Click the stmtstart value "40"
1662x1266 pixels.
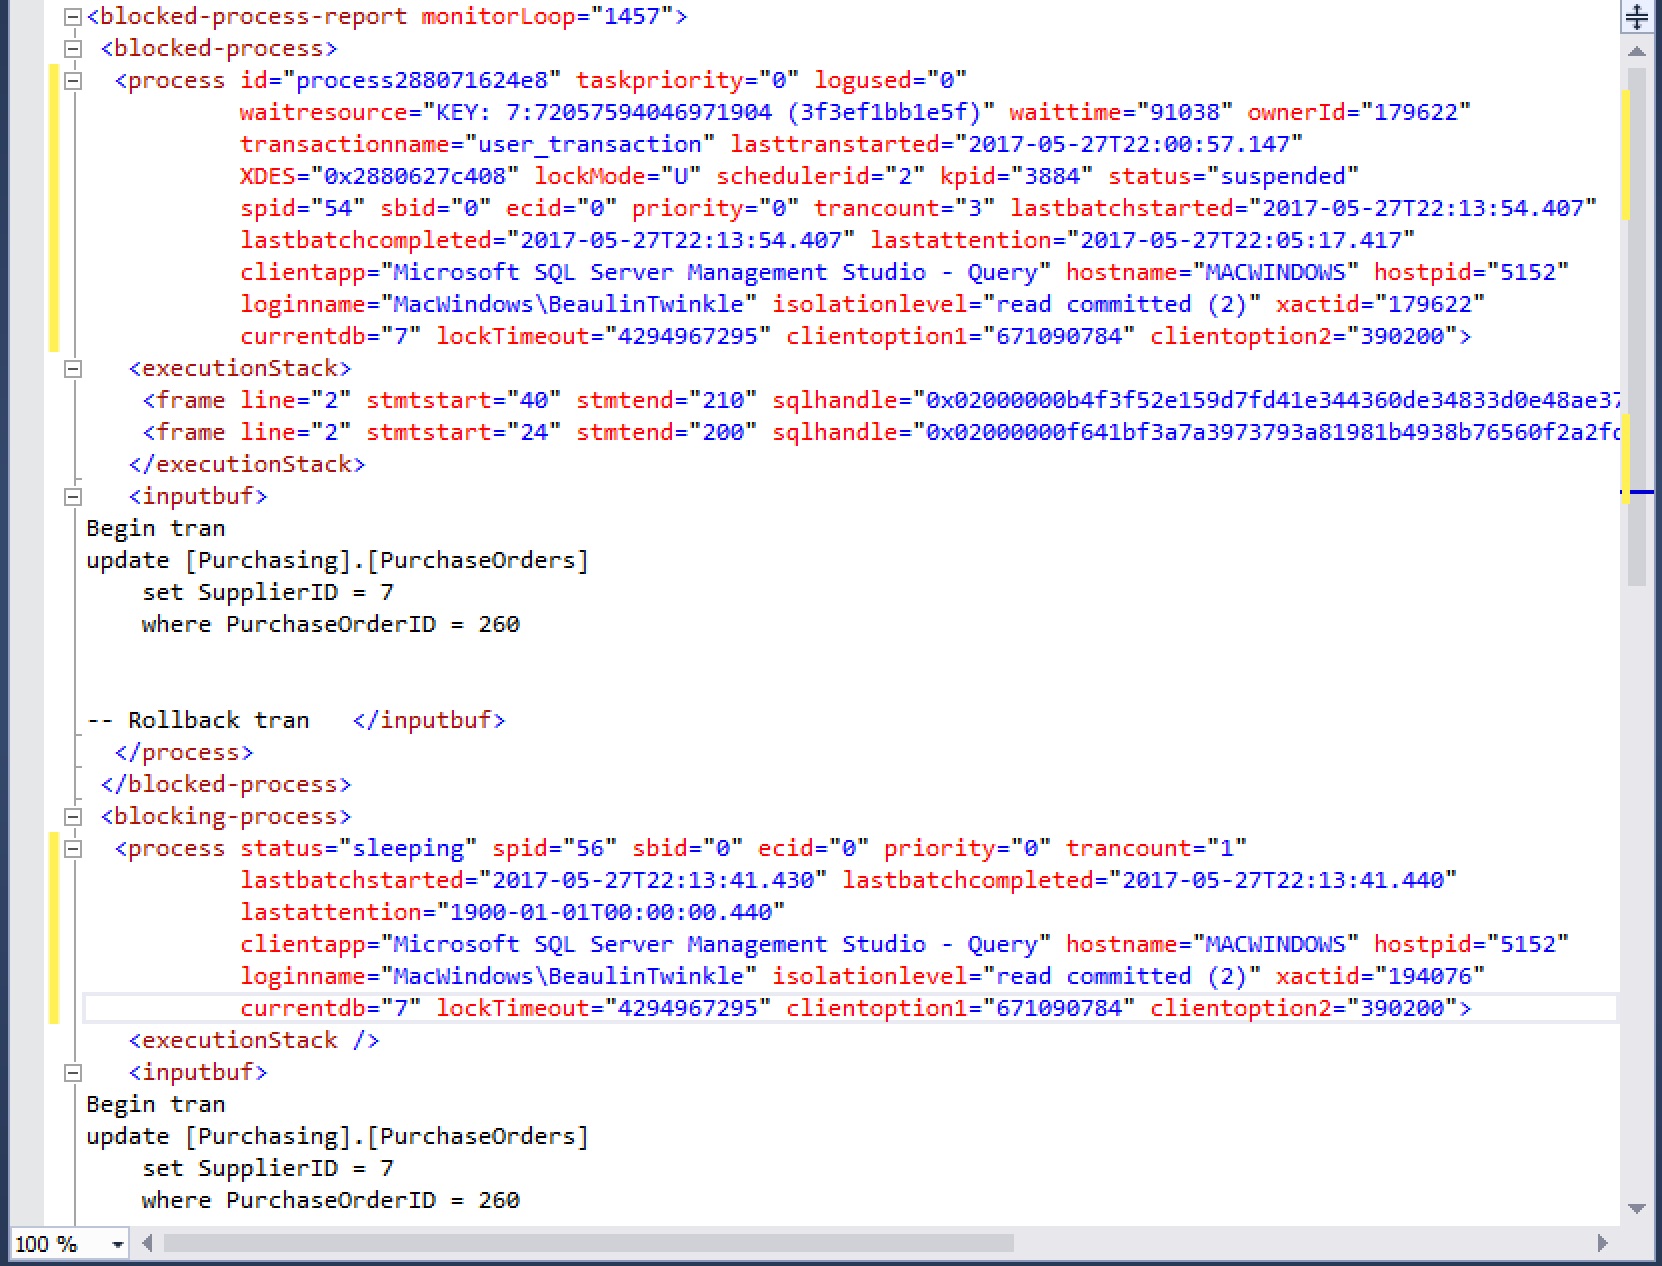pyautogui.click(x=534, y=401)
